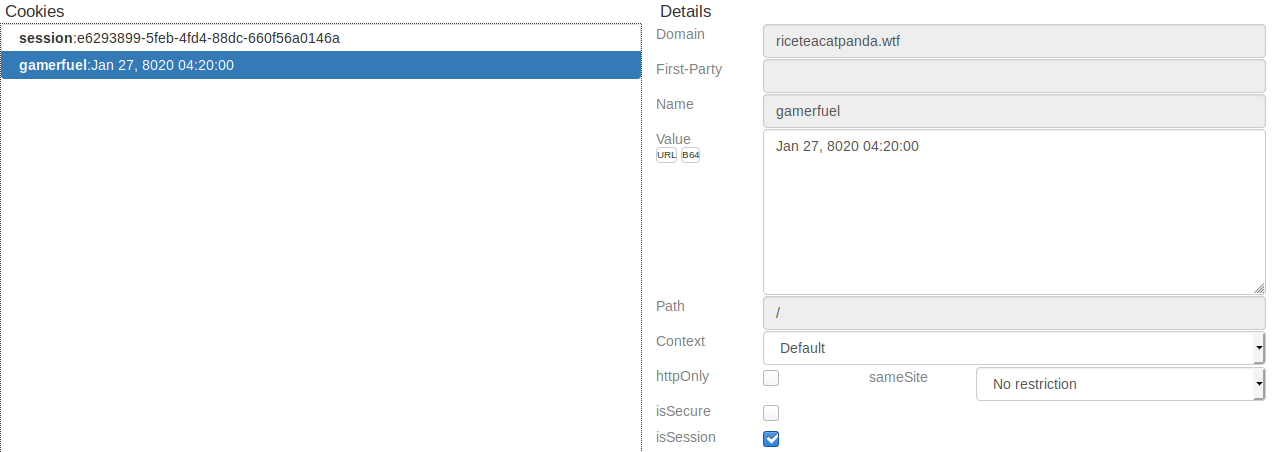Grab the Value text area resize handle
This screenshot has height=452, width=1278.
pos(1259,288)
